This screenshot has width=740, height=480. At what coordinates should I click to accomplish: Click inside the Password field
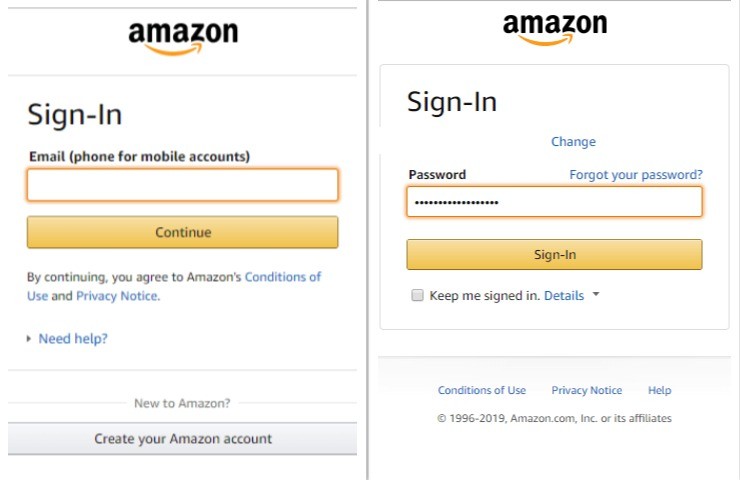[555, 202]
